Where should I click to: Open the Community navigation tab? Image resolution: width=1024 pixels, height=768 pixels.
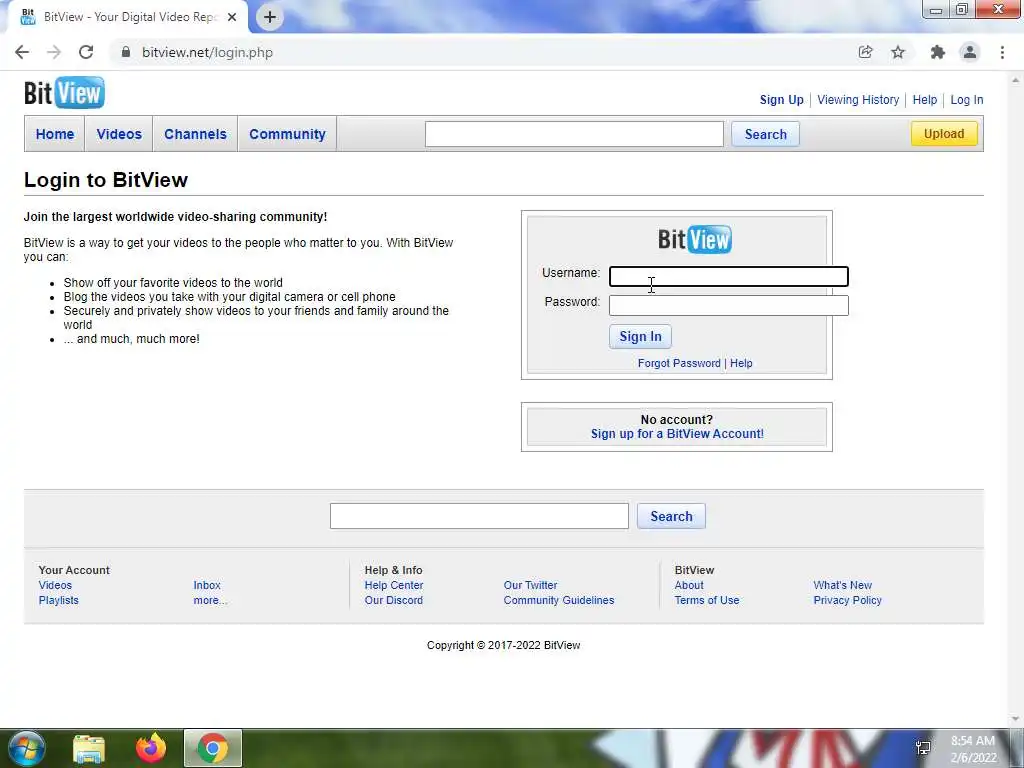(x=287, y=134)
